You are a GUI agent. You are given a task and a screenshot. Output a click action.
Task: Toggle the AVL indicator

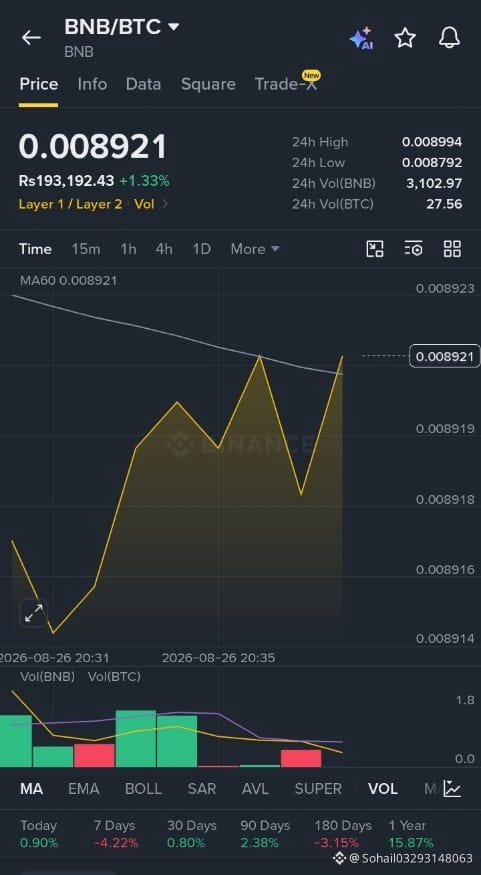tap(255, 789)
